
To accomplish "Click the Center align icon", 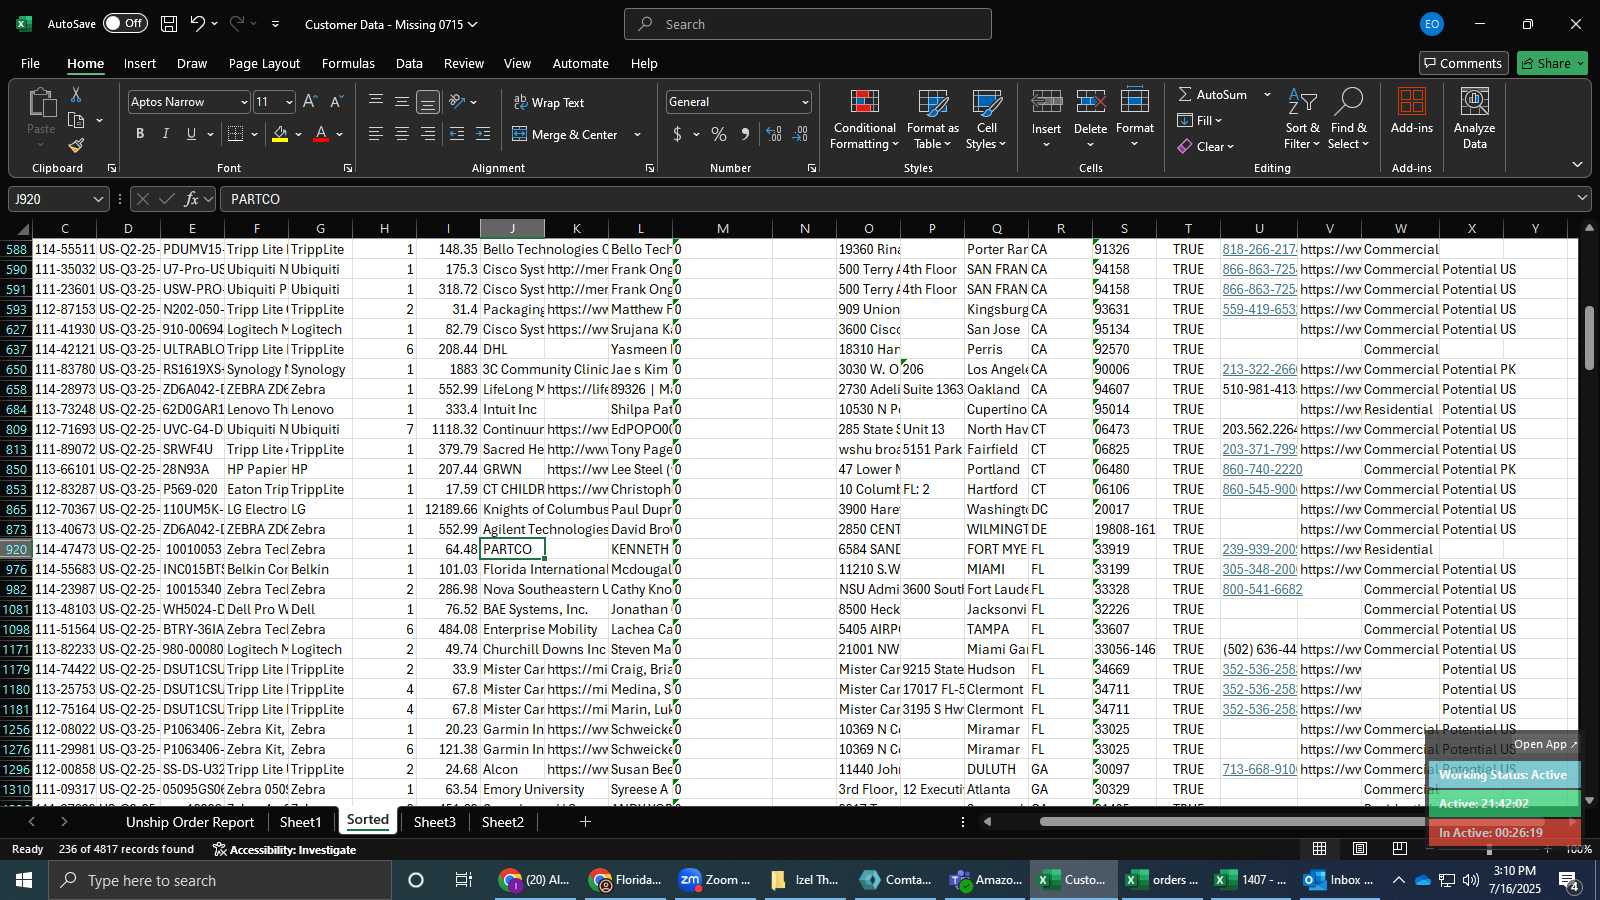I will pos(401,134).
